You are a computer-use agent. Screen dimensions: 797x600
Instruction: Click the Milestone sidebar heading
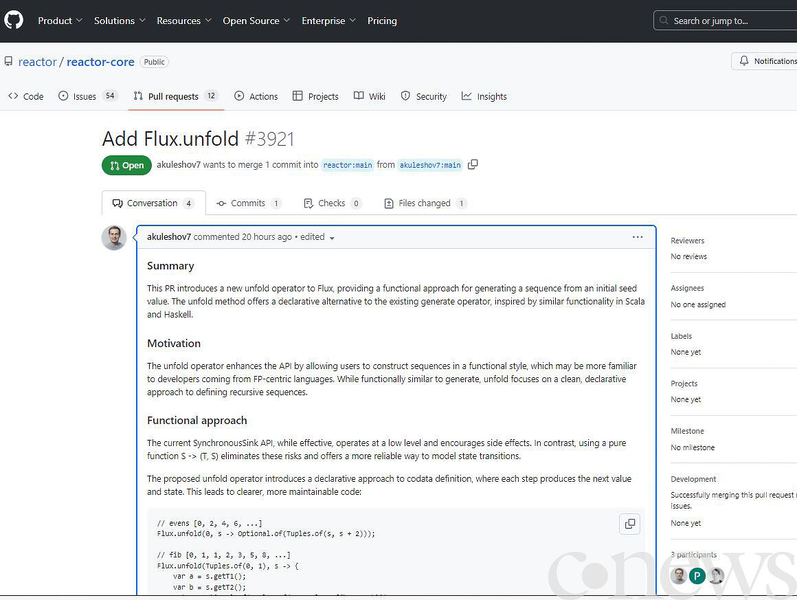pos(687,431)
